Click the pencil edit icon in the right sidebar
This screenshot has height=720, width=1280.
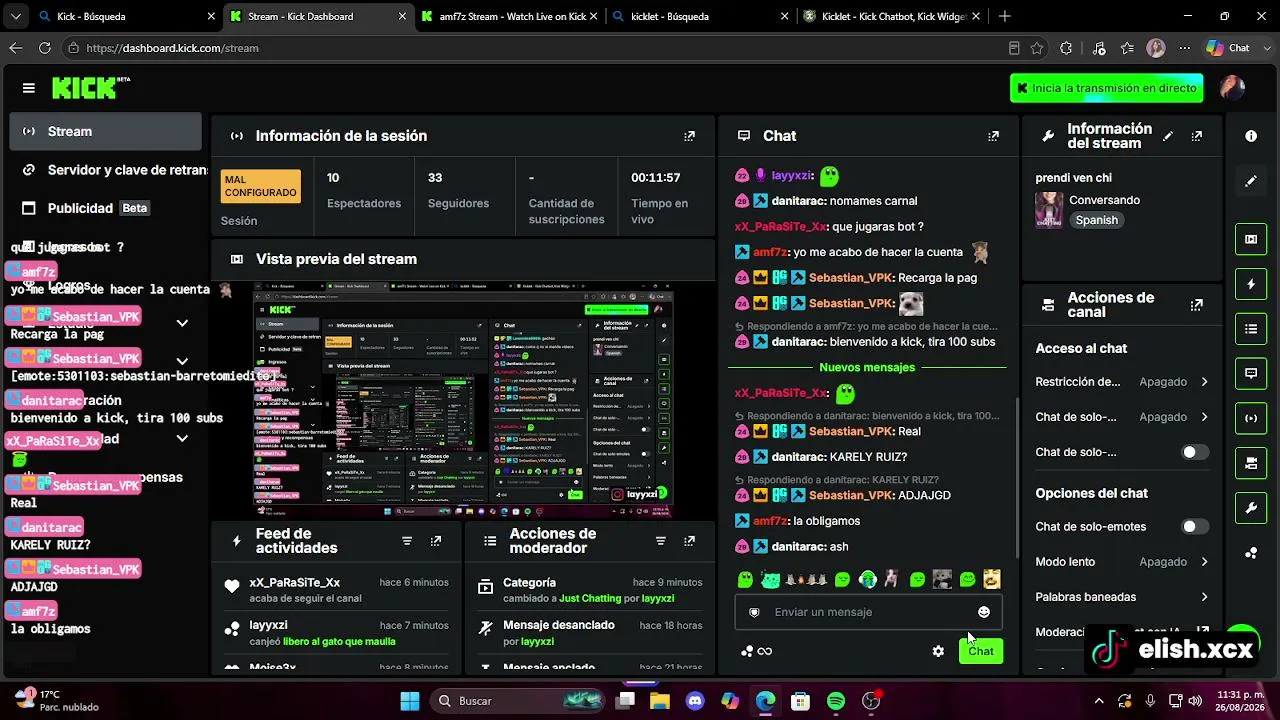click(1251, 181)
